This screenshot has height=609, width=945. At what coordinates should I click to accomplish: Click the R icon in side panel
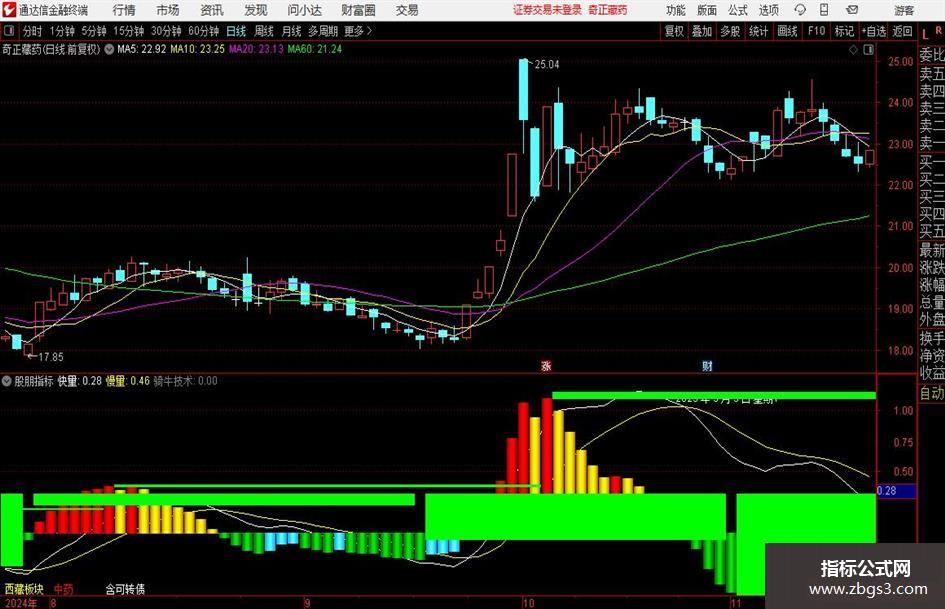[938, 30]
